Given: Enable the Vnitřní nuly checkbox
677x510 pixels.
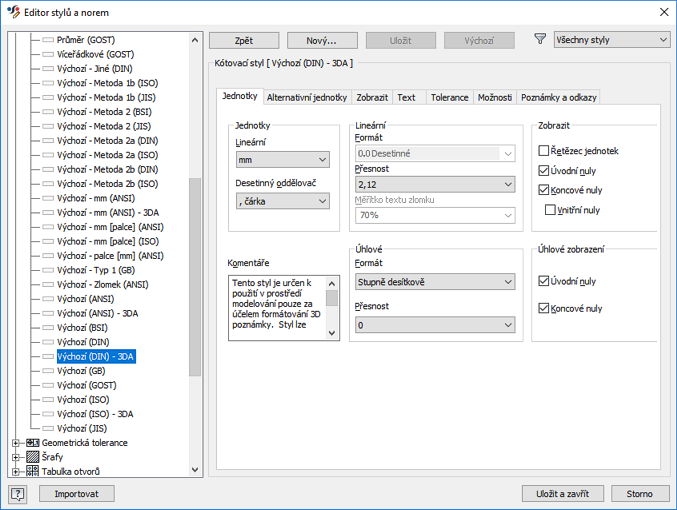Looking at the screenshot, I should [x=550, y=210].
